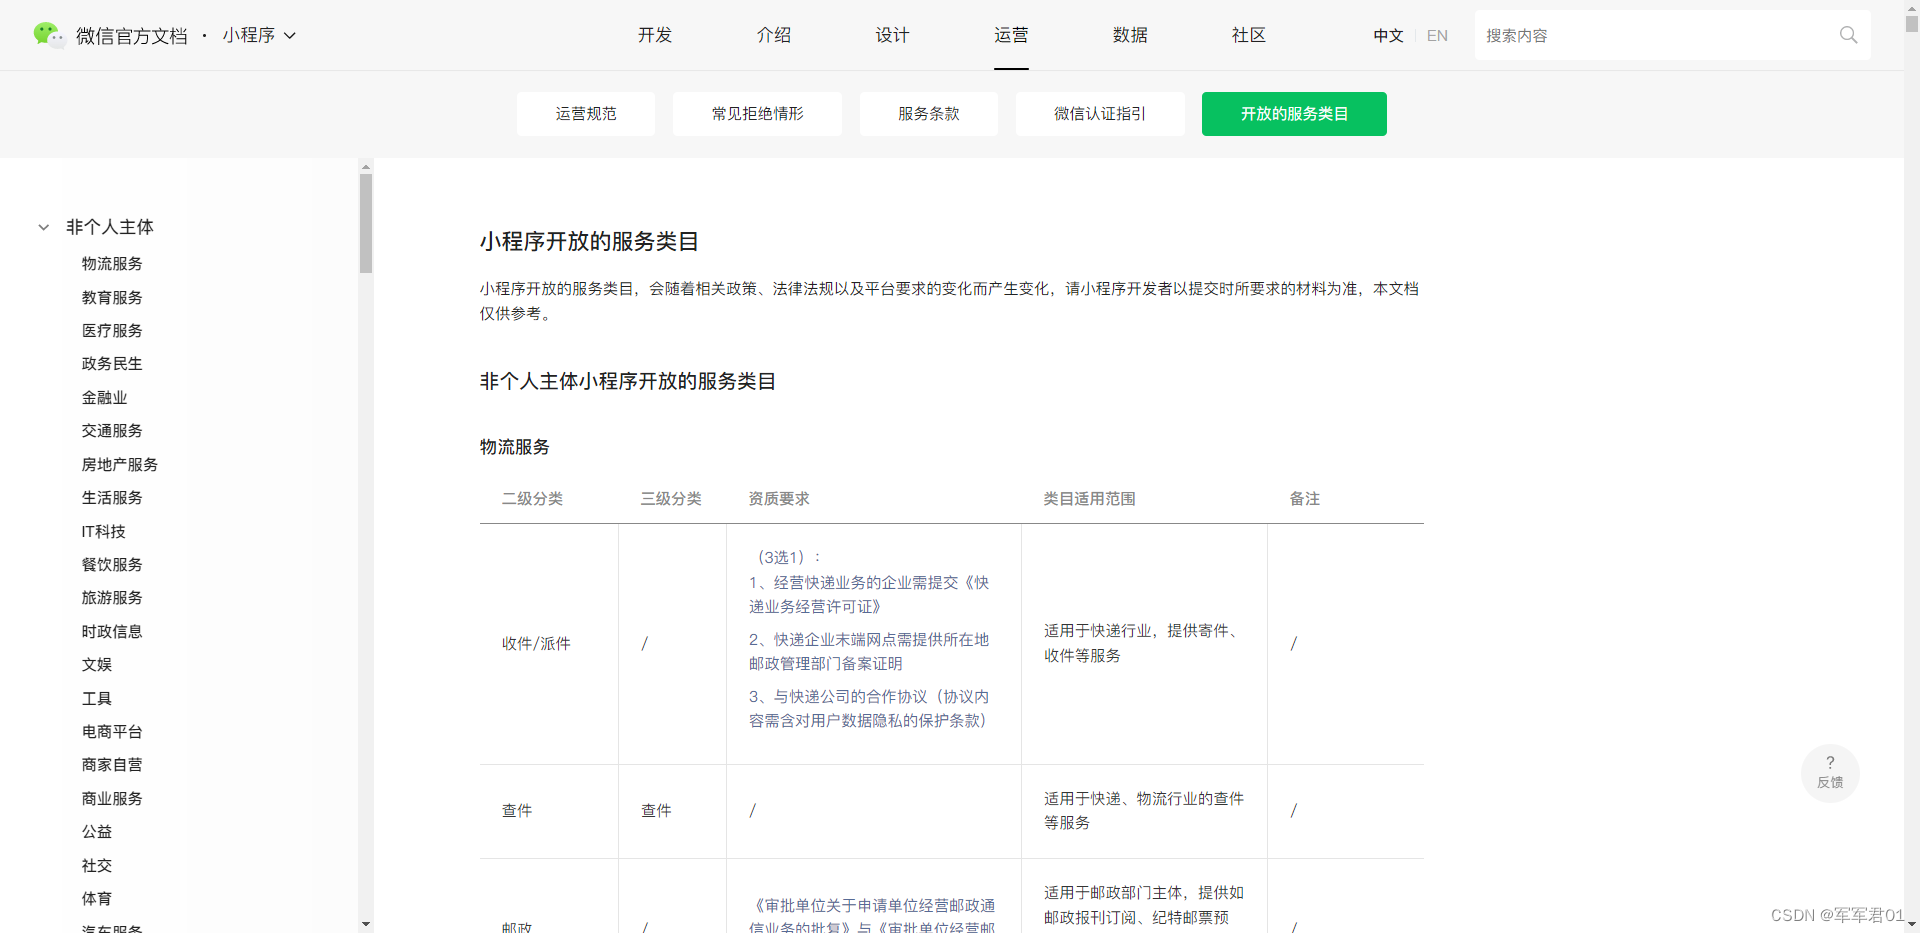Open the 反馈 feedback question-mark button
Viewport: 1920px width, 933px height.
pyautogui.click(x=1830, y=772)
